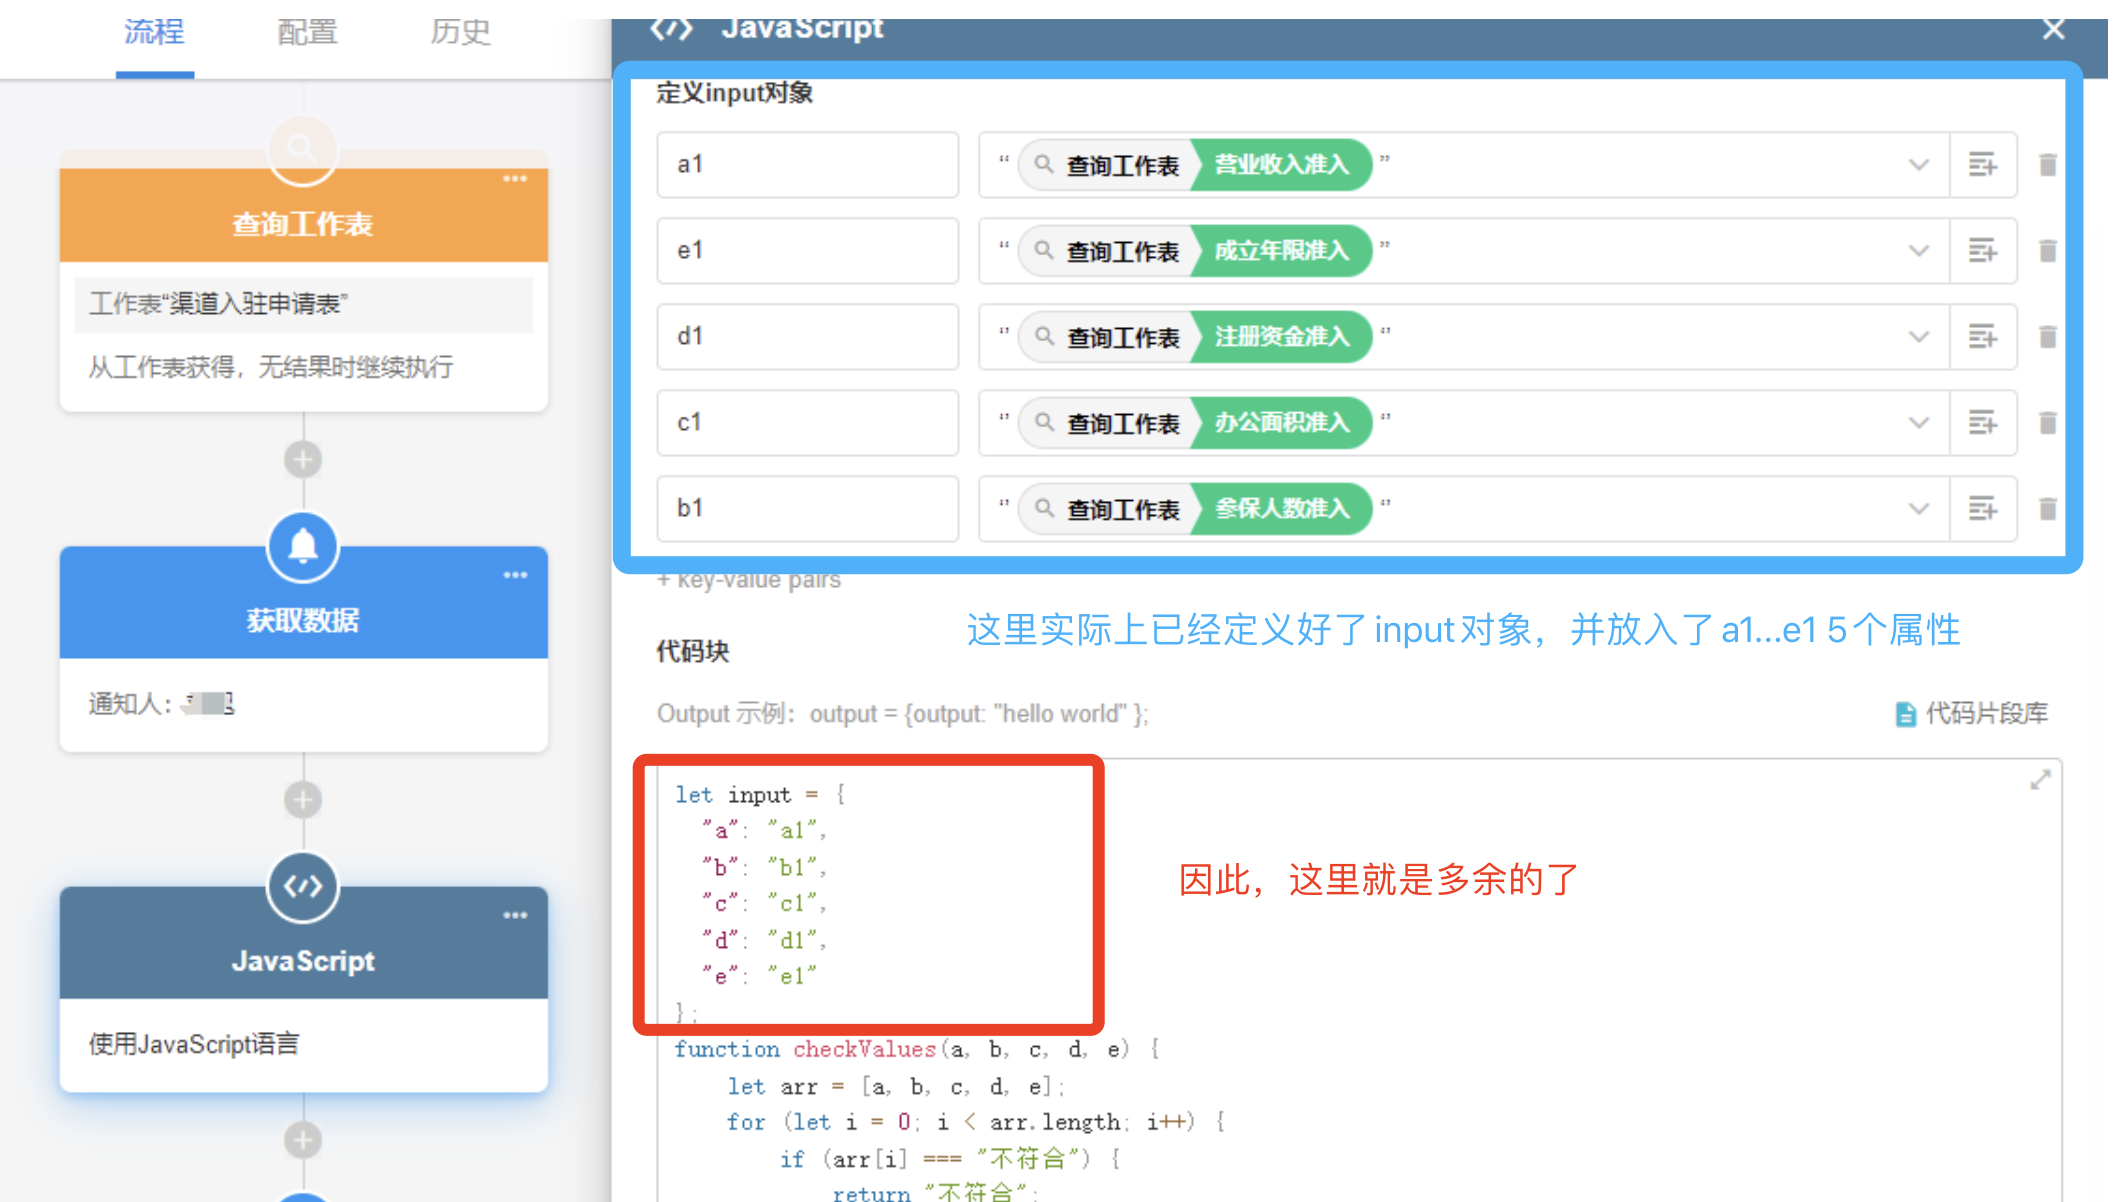Viewport: 2126px width, 1202px height.
Task: Switch to the 历史 tab
Action: [460, 33]
